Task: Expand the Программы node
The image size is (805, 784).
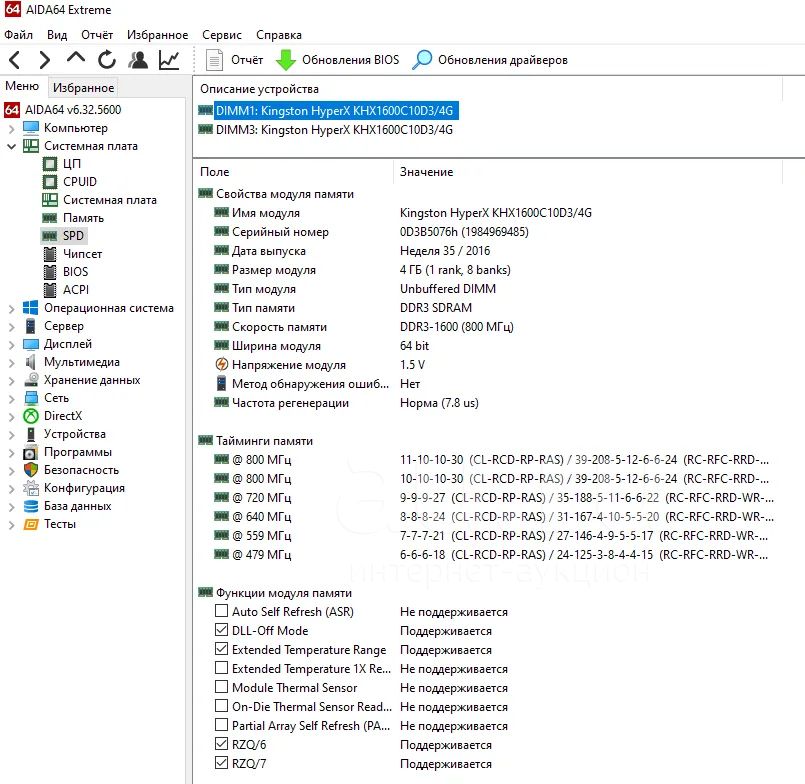Action: click(12, 452)
